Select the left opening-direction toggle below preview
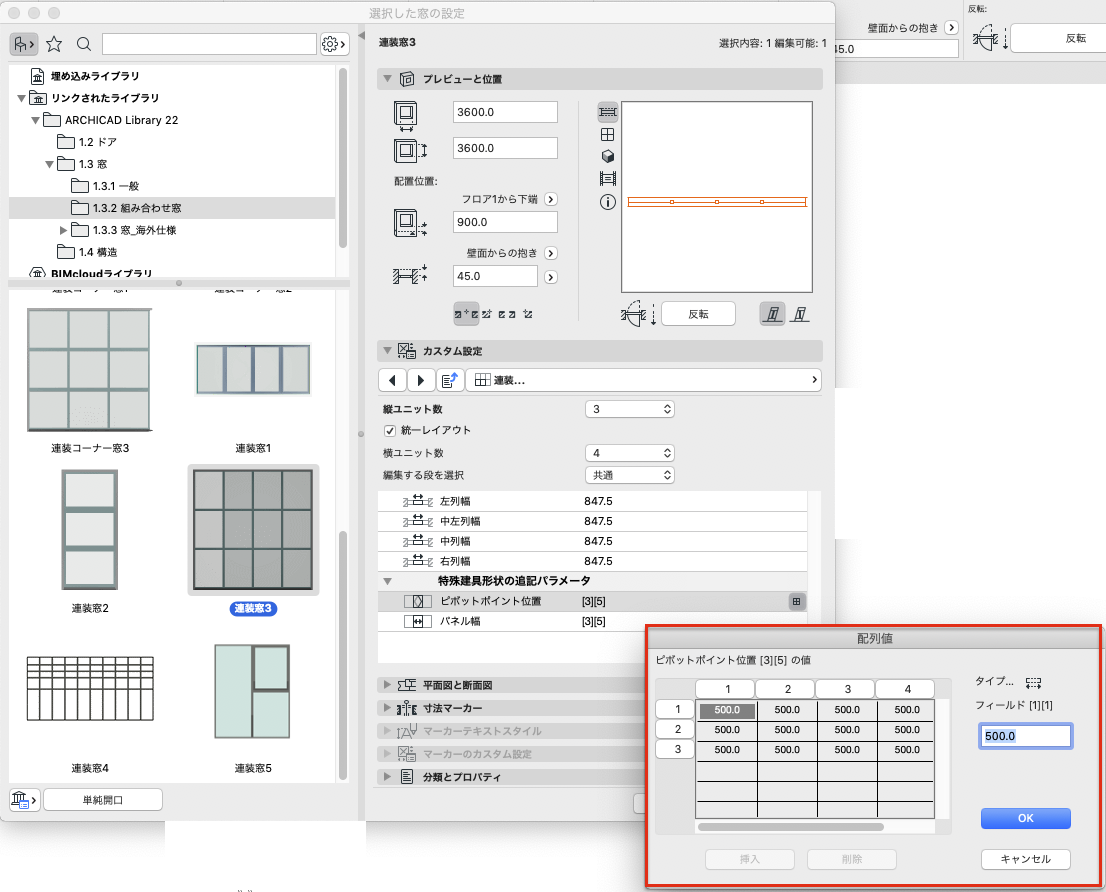 772,314
